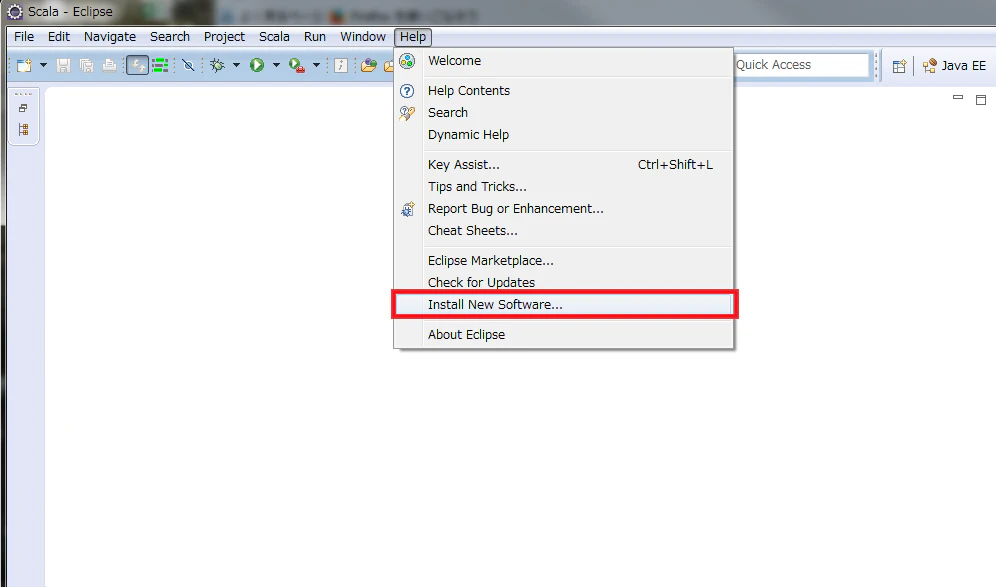
Task: Toggle Skip All Breakpoints icon
Action: click(x=188, y=65)
